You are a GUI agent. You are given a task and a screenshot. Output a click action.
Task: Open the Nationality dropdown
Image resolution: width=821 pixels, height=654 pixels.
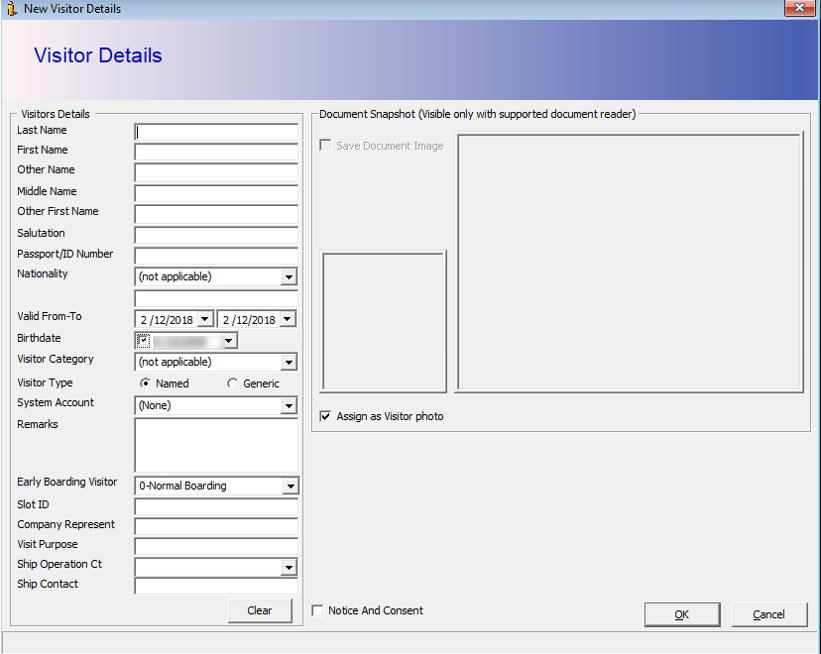tap(289, 277)
